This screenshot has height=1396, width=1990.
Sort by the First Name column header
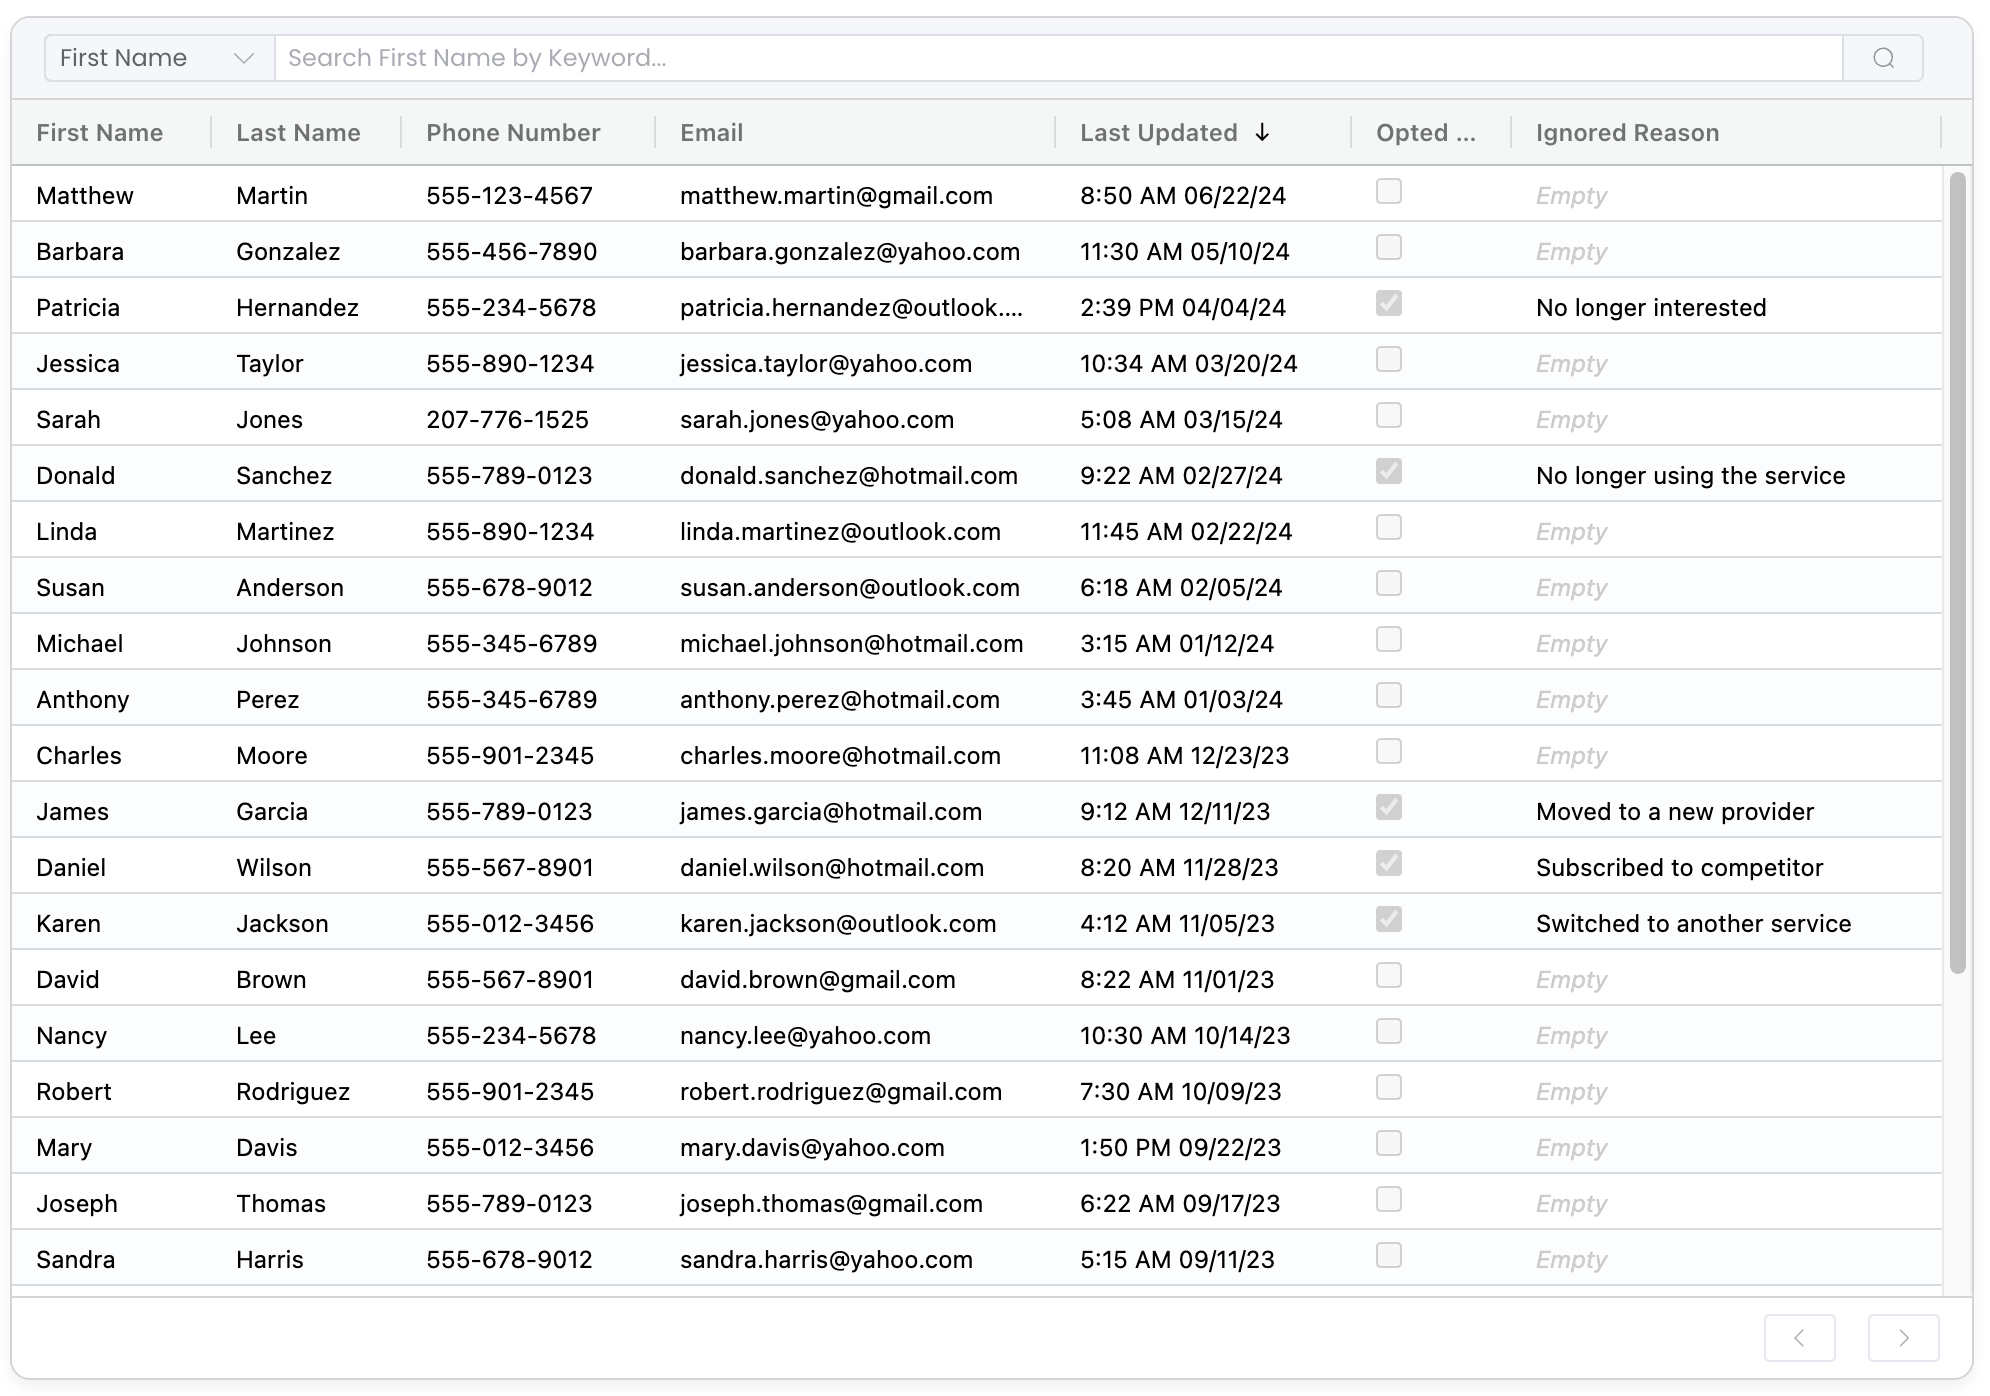click(100, 132)
